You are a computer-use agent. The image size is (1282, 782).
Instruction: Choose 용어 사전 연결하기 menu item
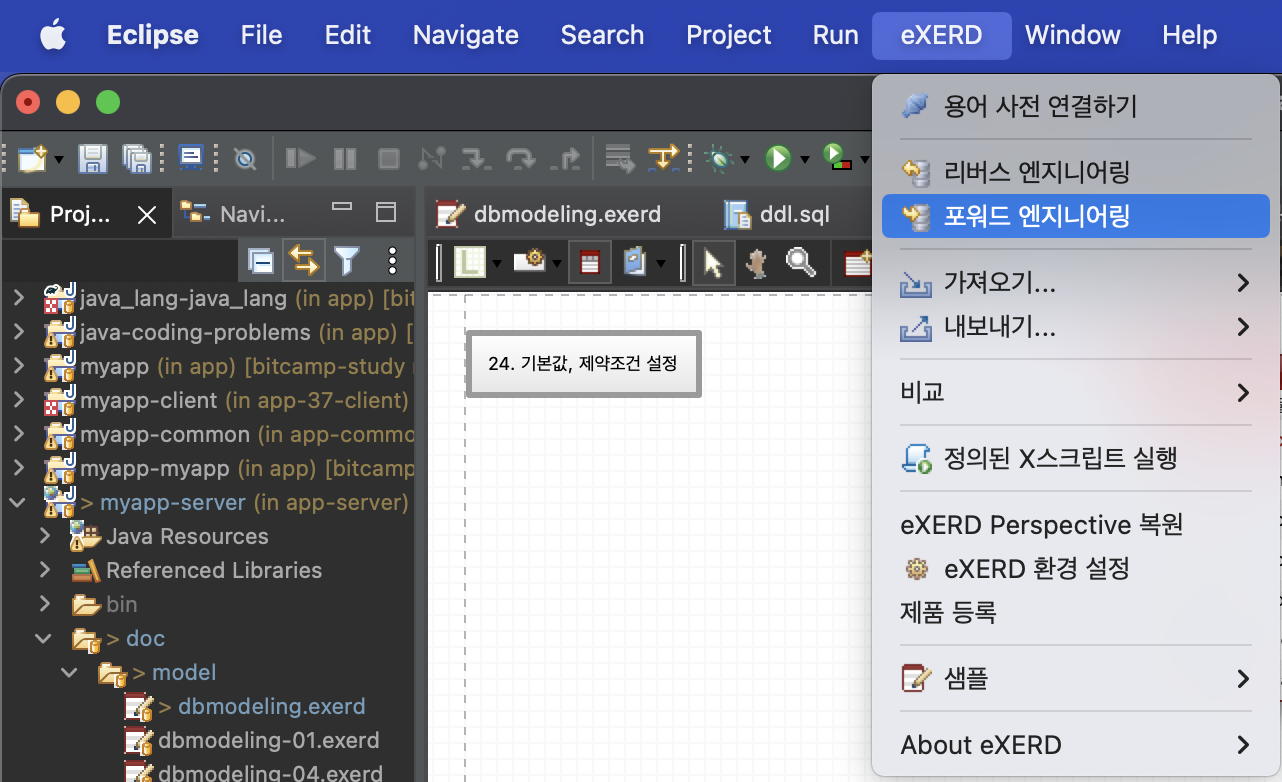[1076, 105]
